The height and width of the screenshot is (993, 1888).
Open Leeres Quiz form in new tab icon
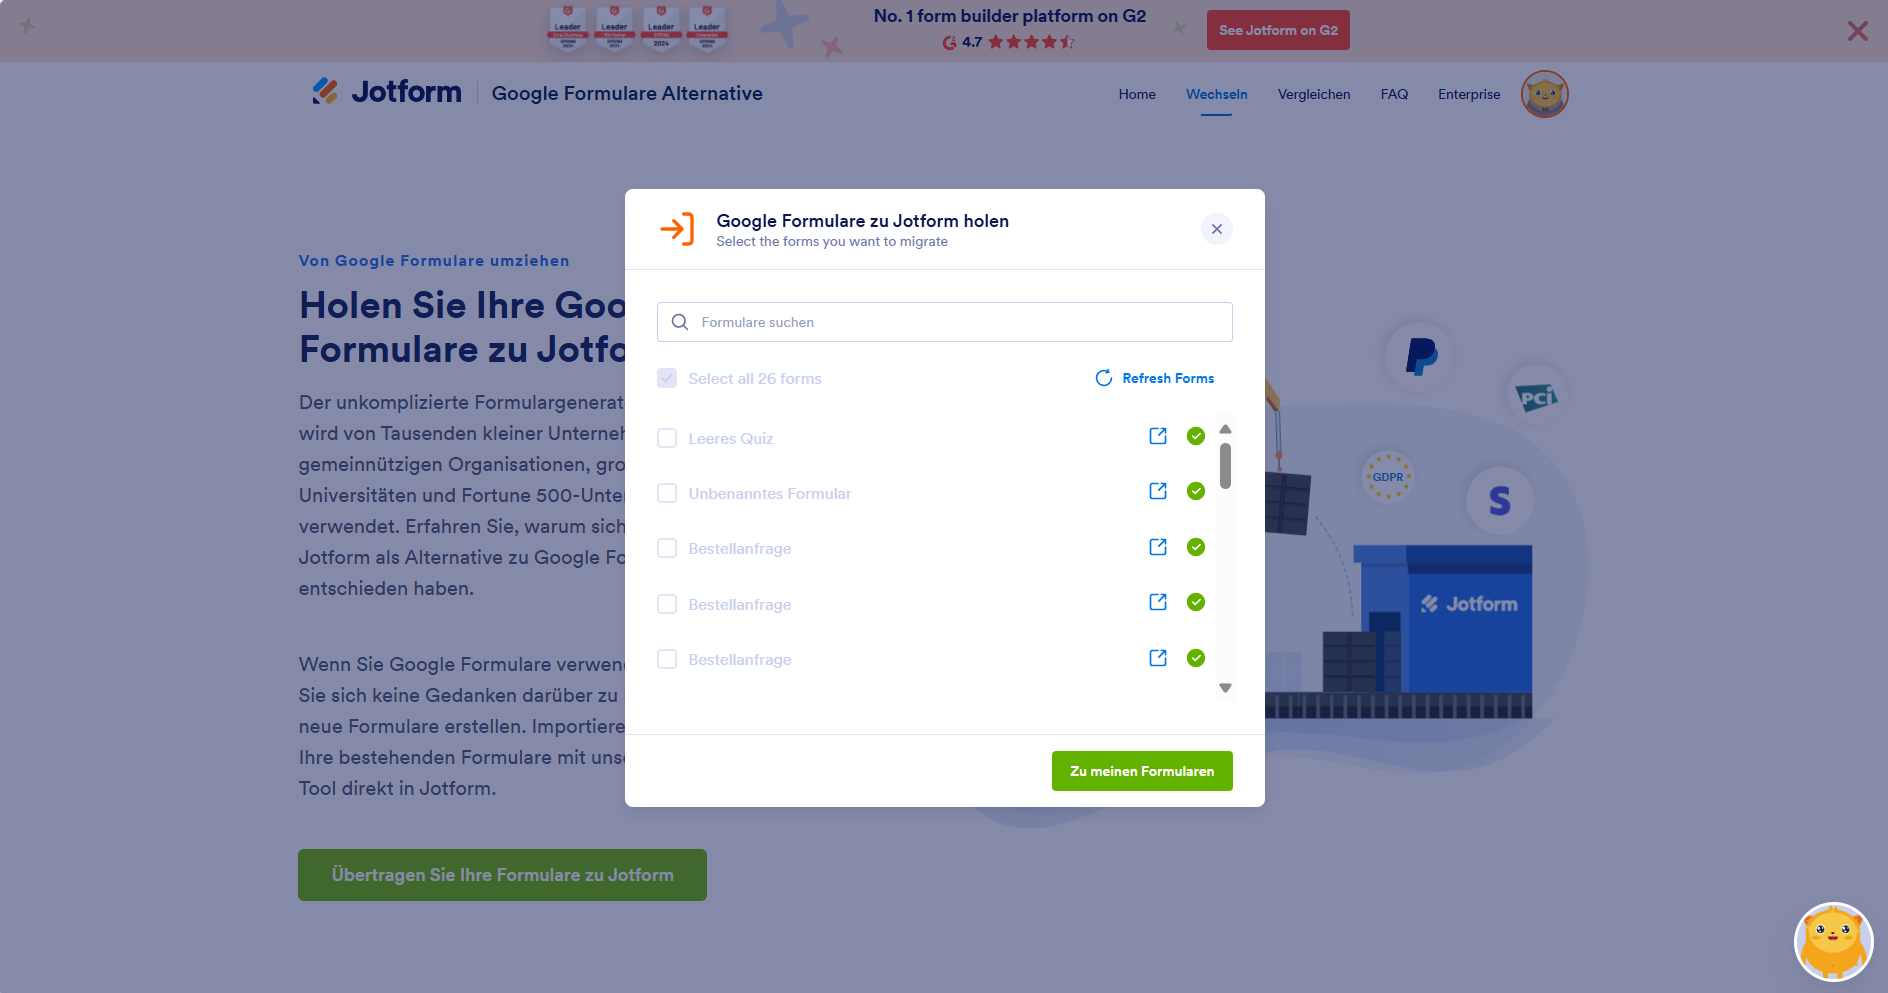click(1158, 436)
